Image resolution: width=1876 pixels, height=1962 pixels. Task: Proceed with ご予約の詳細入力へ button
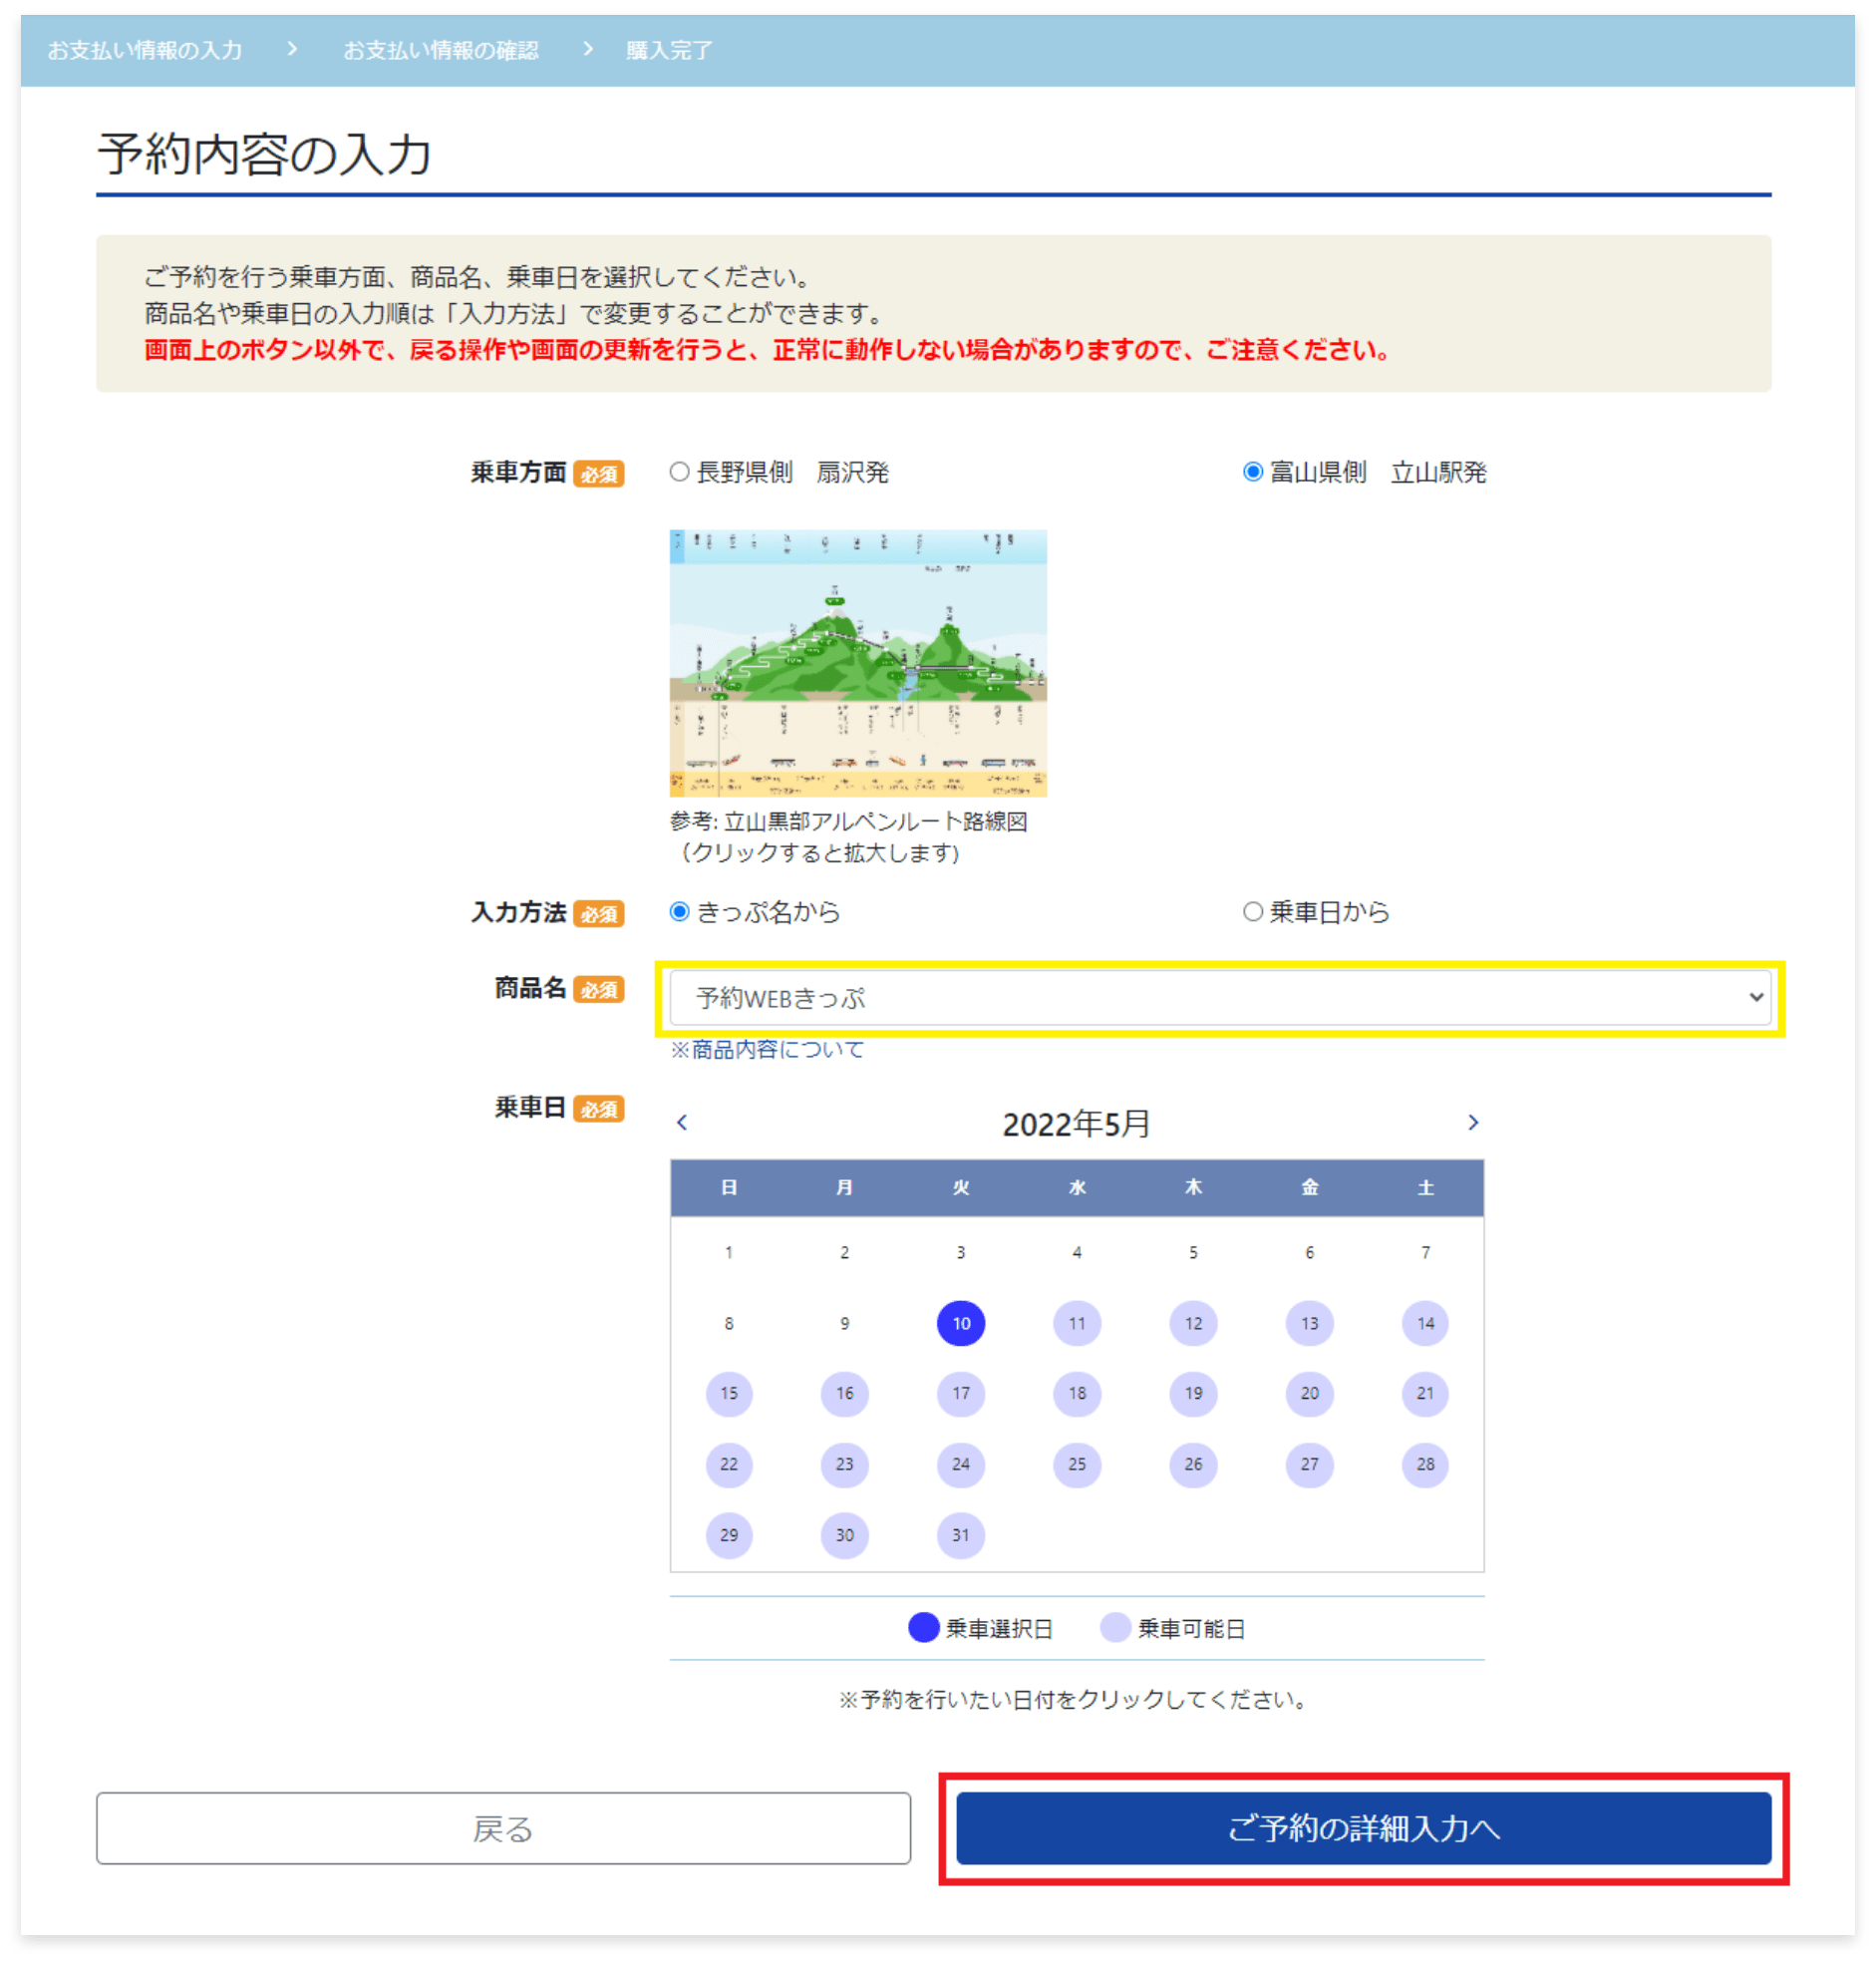click(1363, 1828)
